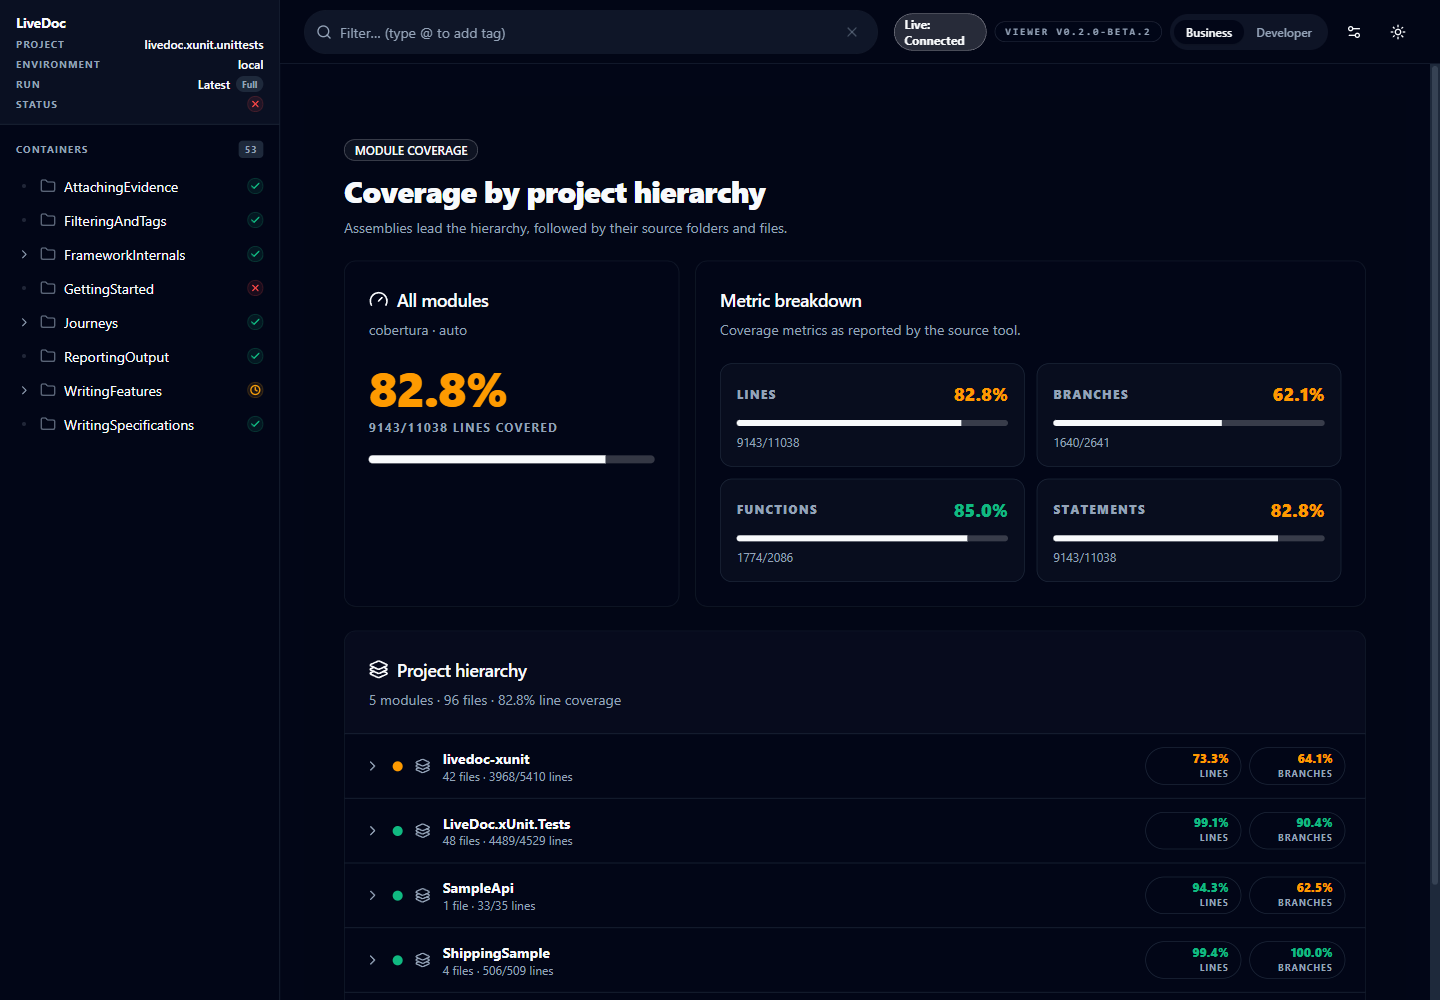Click the layers icon beside Project hierarchy
1440x1000 pixels.
coord(378,669)
